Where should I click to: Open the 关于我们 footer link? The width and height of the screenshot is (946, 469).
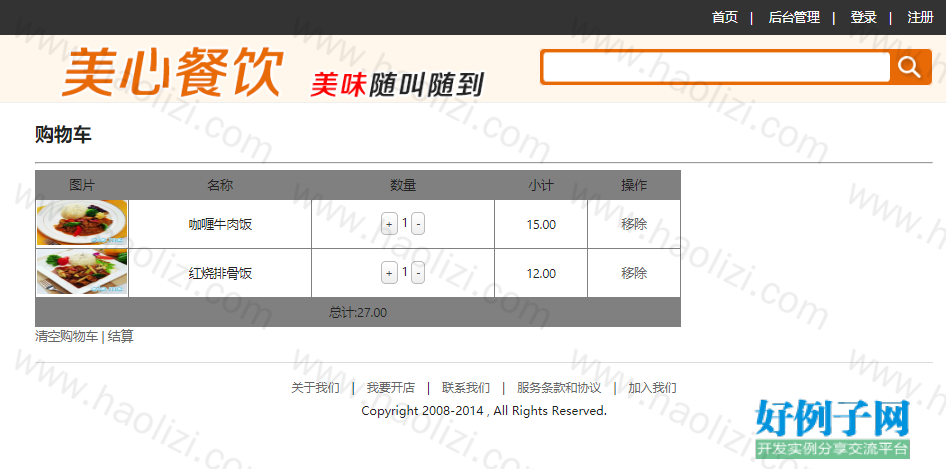point(315,388)
